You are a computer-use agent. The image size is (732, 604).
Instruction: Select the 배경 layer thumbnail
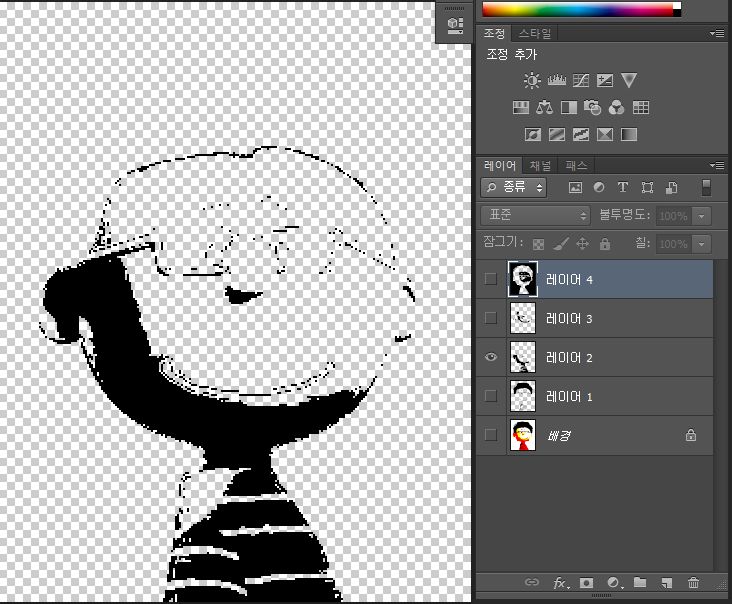[522, 435]
